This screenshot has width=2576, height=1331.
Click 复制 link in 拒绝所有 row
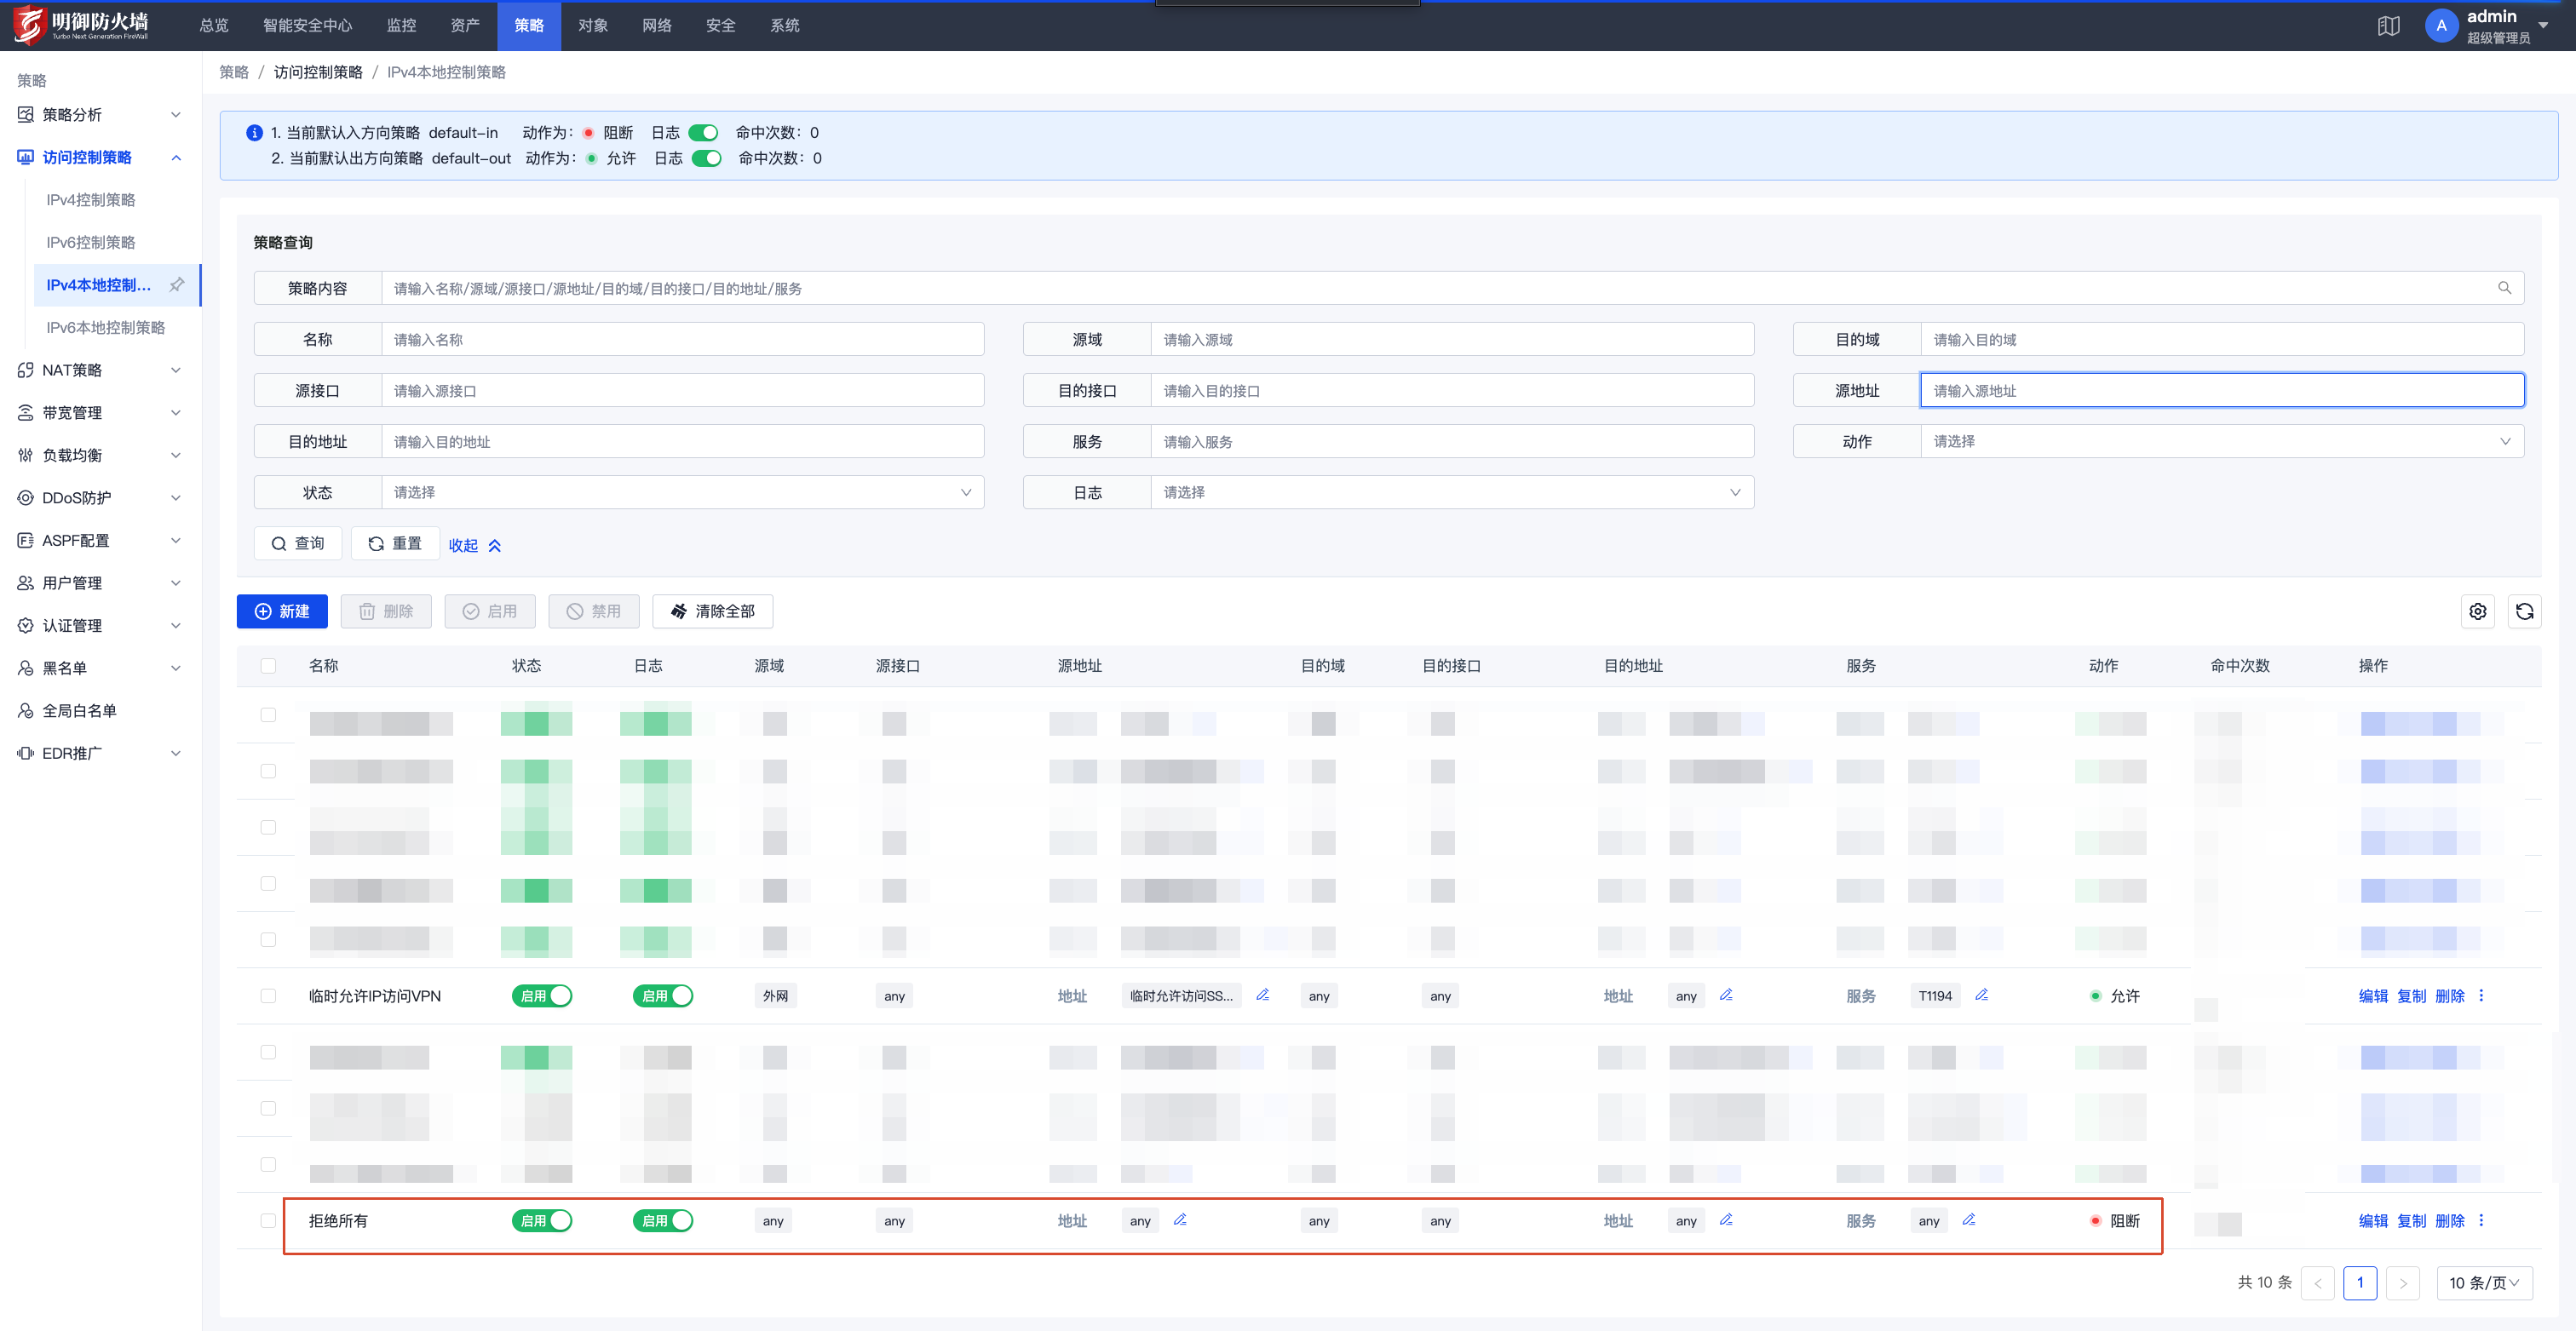click(2411, 1221)
